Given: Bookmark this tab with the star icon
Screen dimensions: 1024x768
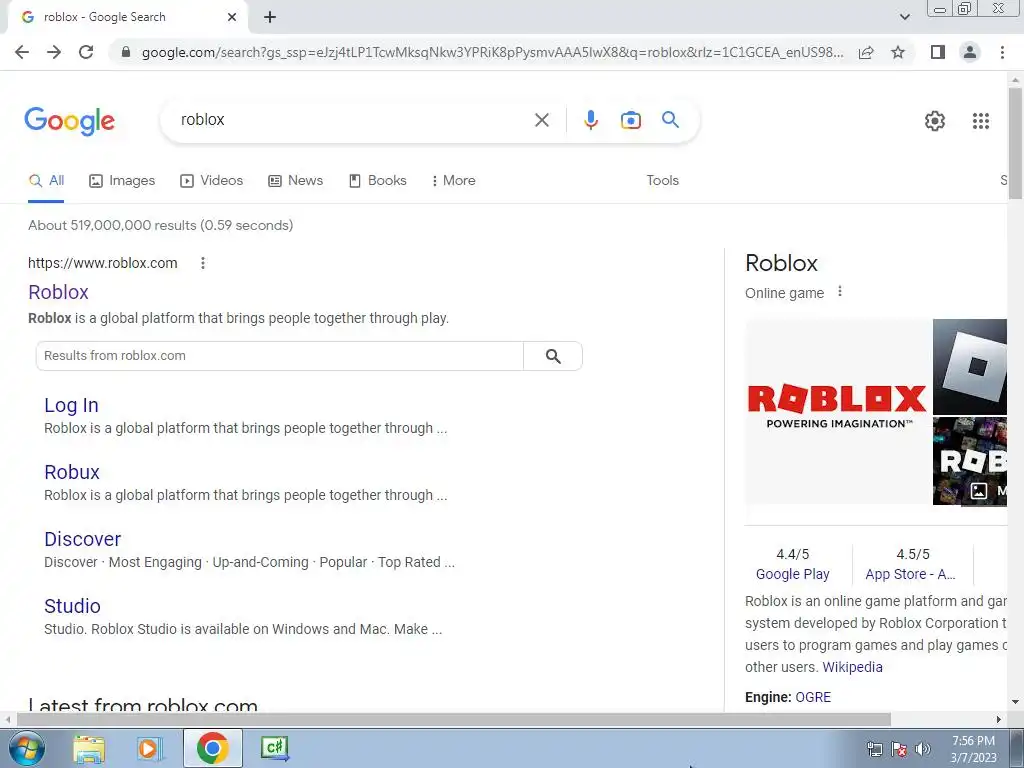Looking at the screenshot, I should click(x=898, y=52).
